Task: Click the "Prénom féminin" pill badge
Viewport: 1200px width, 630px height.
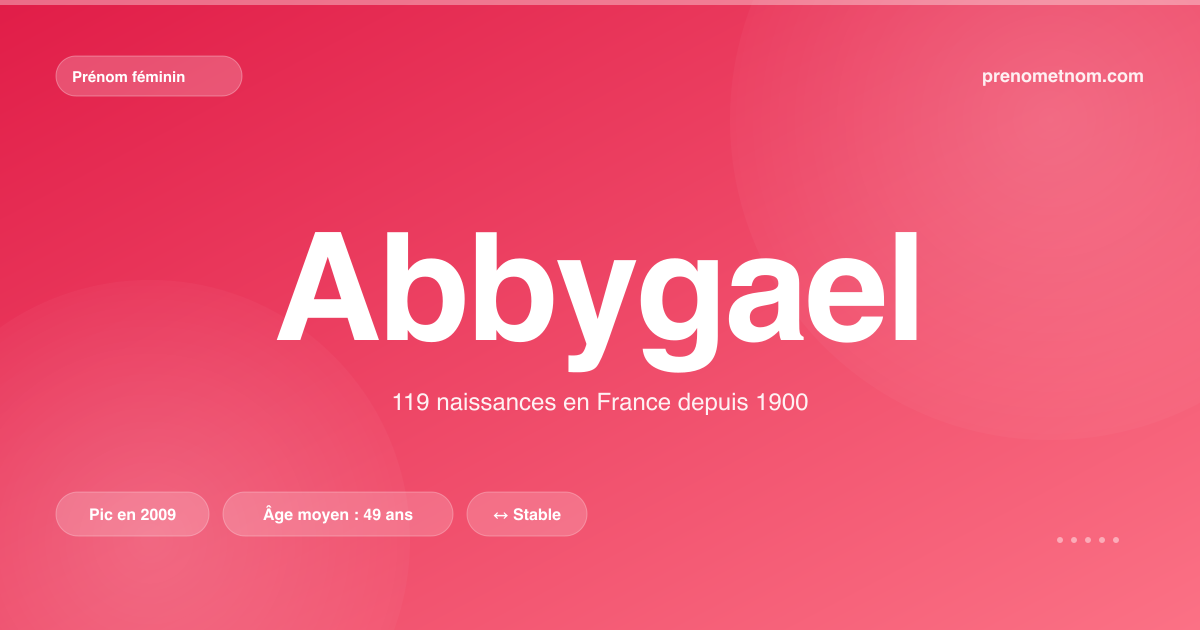Action: click(149, 76)
